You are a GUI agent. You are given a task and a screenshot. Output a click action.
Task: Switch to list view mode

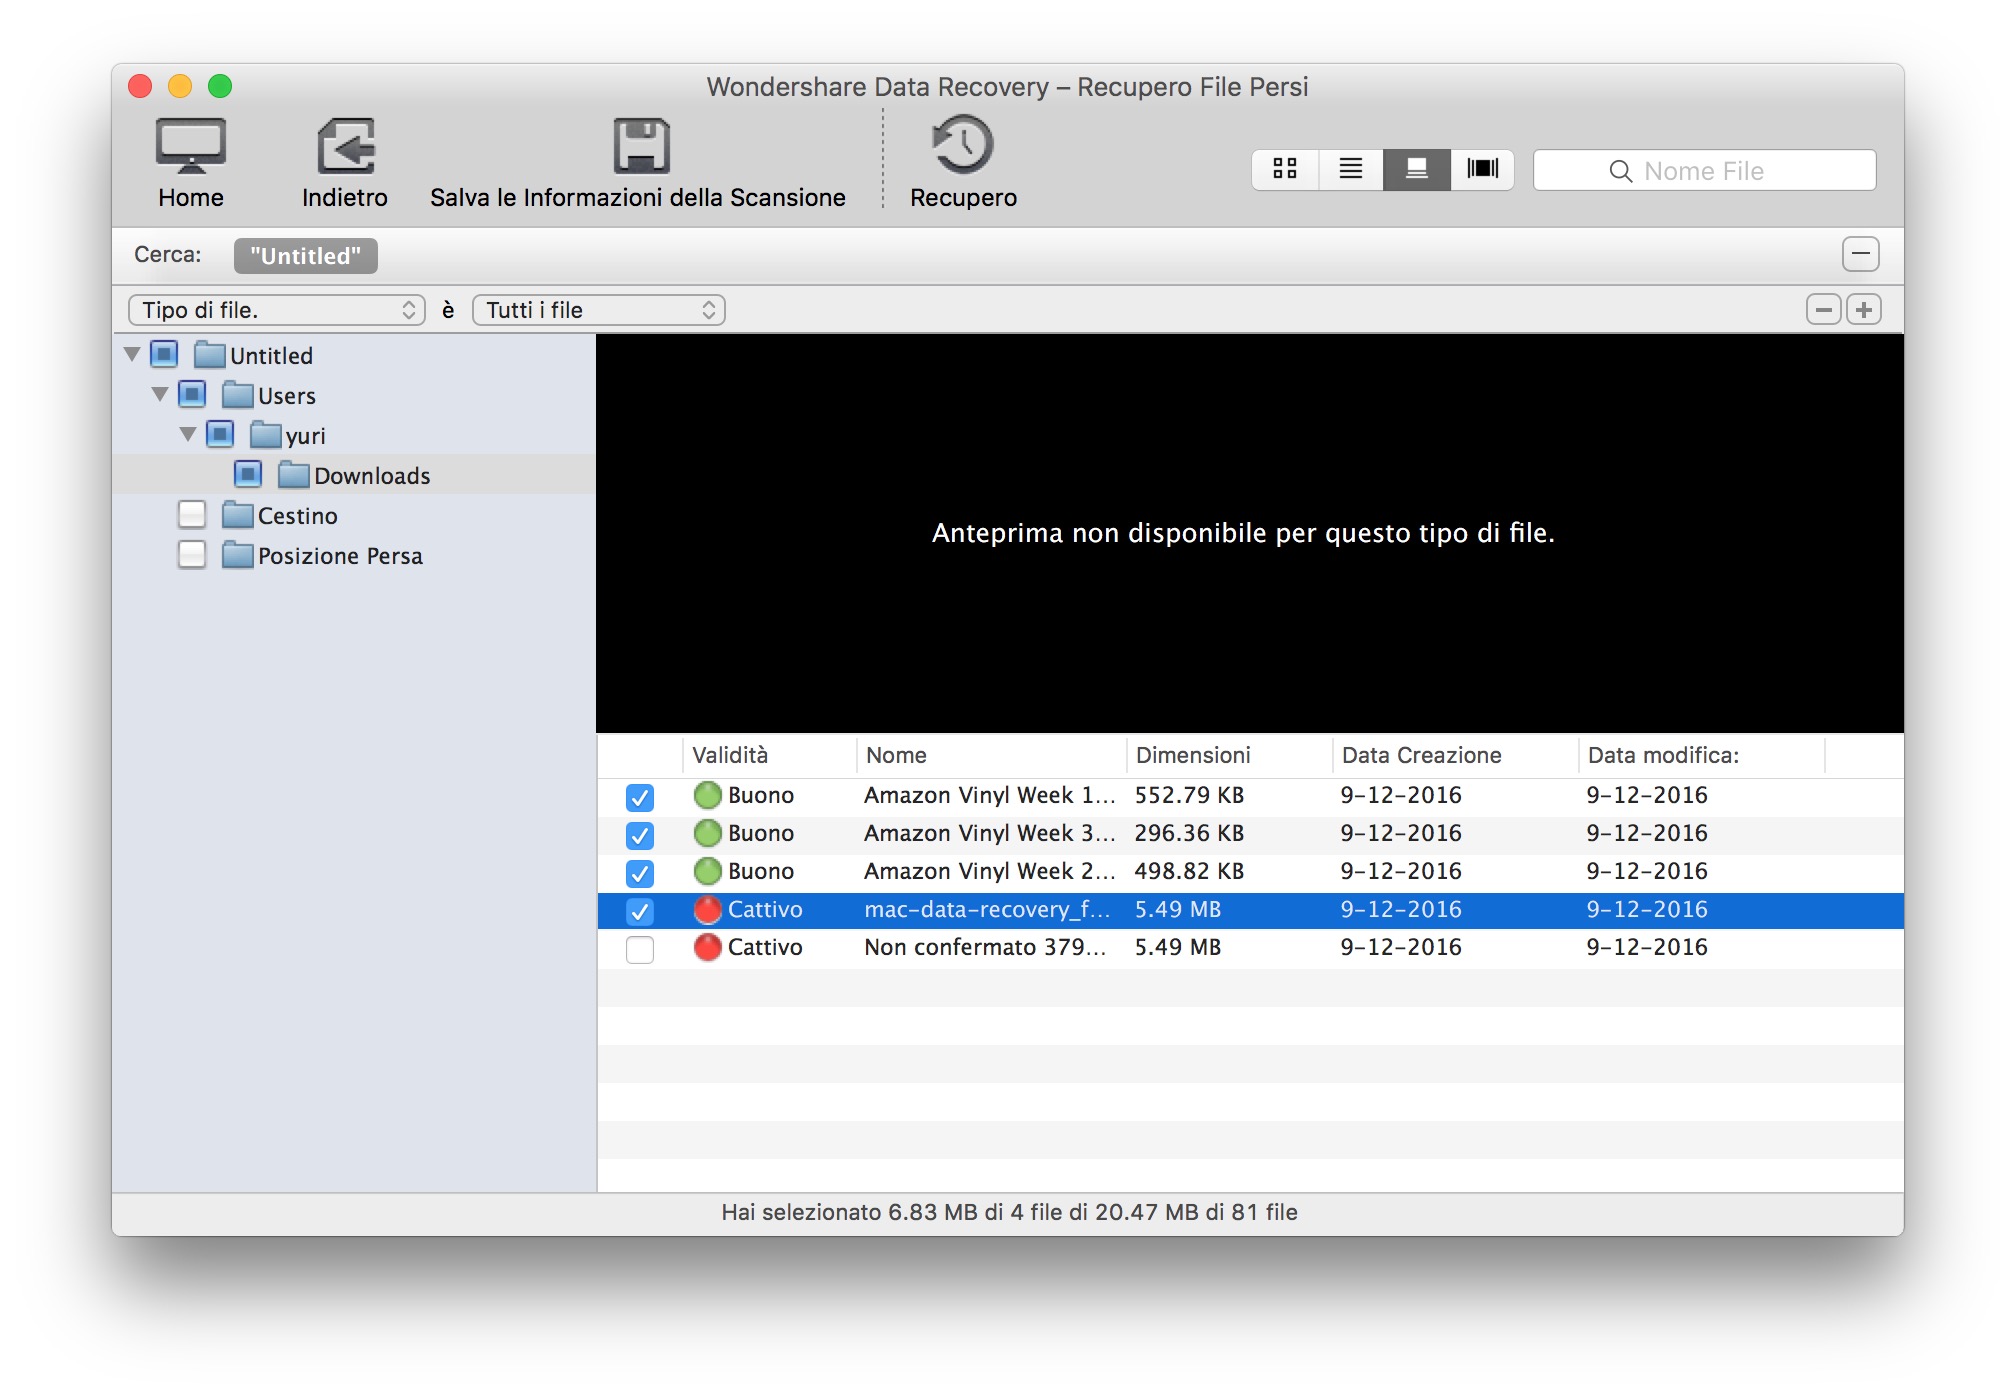click(x=1350, y=169)
